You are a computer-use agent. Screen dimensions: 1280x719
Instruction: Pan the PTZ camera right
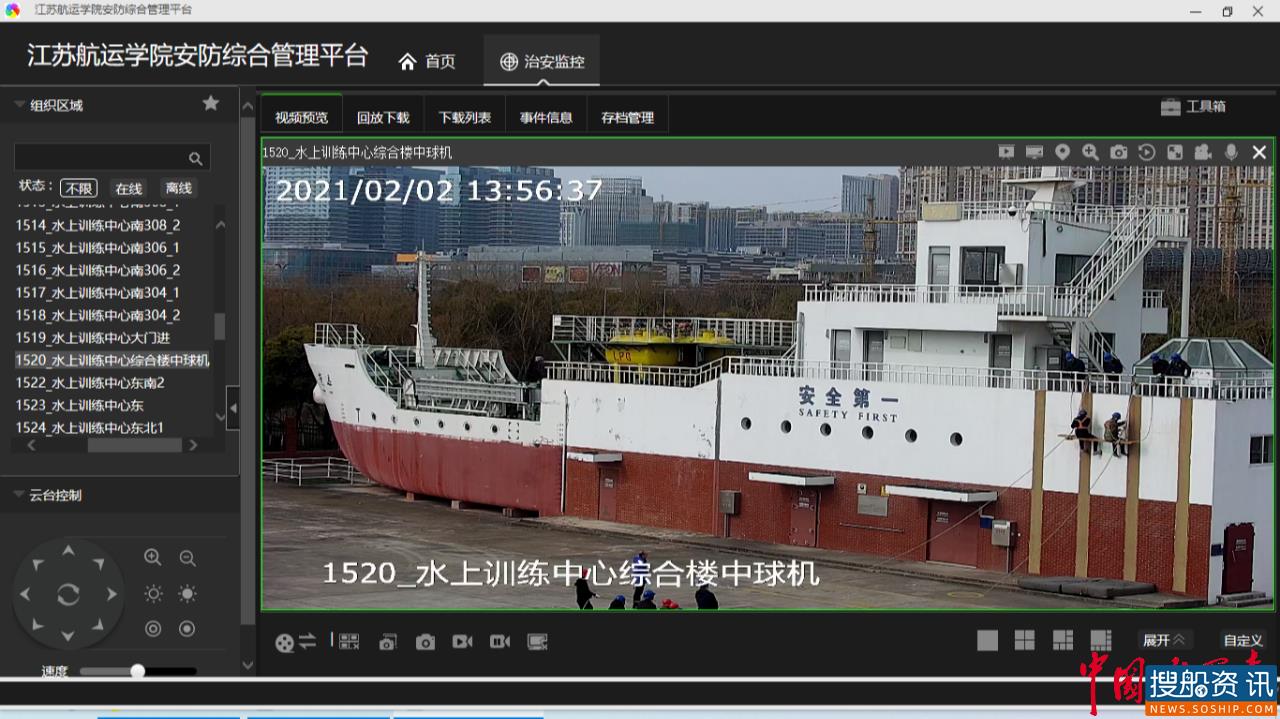pos(112,594)
